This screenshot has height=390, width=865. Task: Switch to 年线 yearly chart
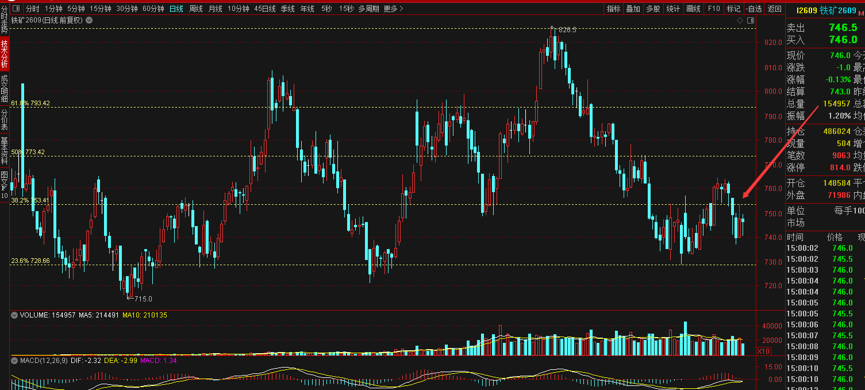point(307,9)
